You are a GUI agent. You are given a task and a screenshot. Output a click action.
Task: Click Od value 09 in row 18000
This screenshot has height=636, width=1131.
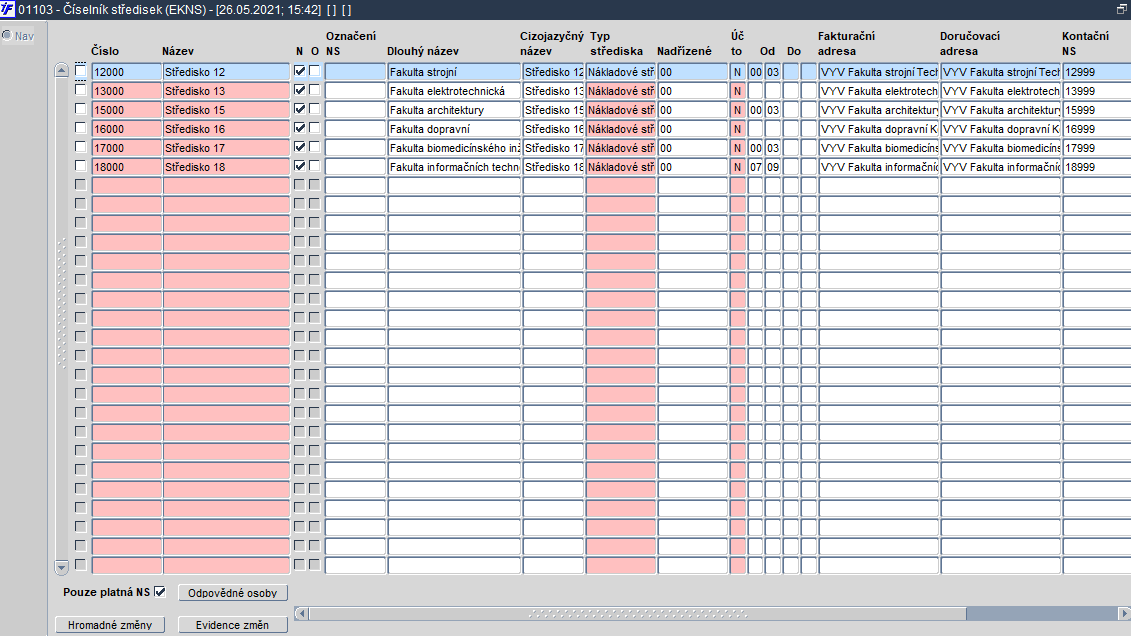[x=773, y=167]
